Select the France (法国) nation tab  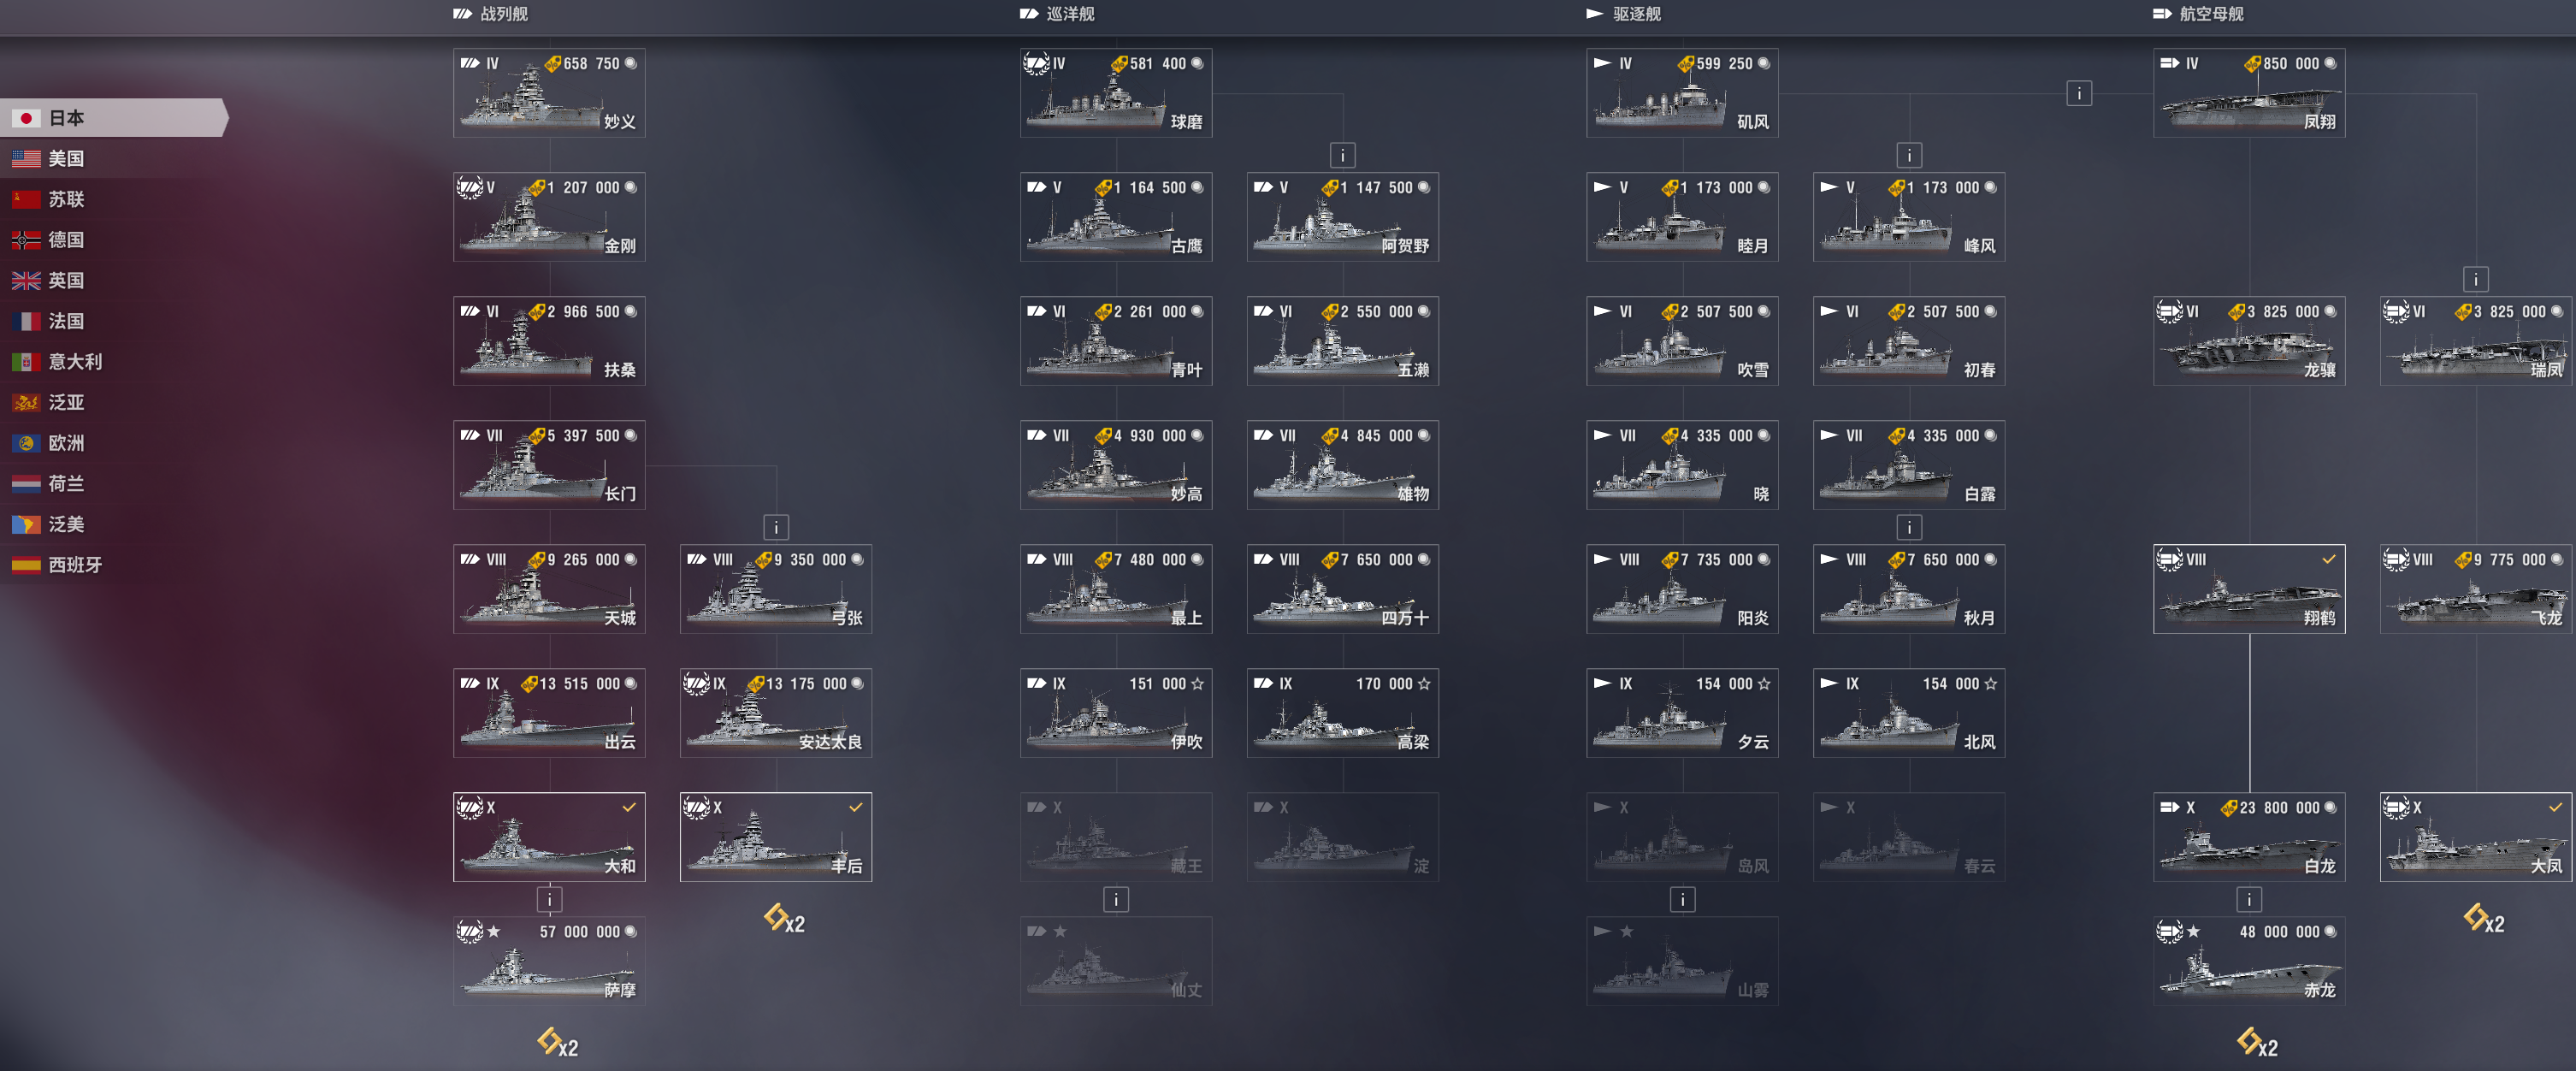coord(114,321)
